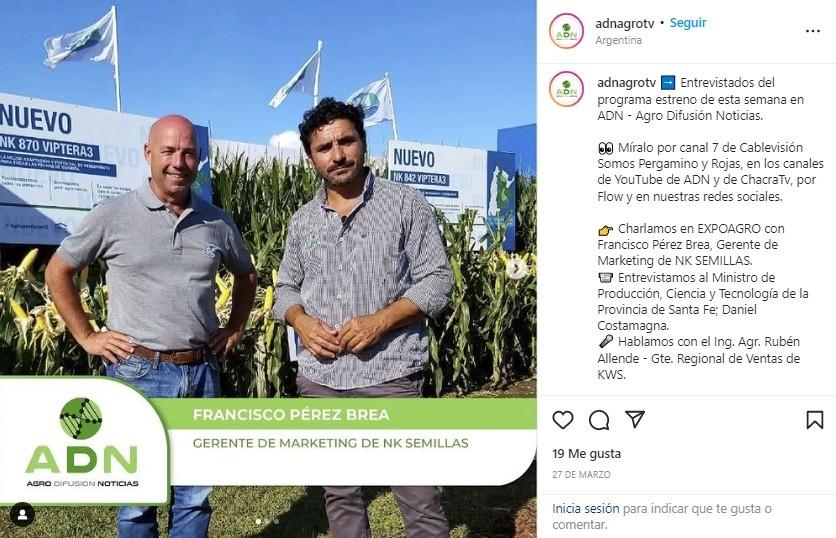Follow the account with Seguir
The height and width of the screenshot is (538, 836).
pos(688,23)
